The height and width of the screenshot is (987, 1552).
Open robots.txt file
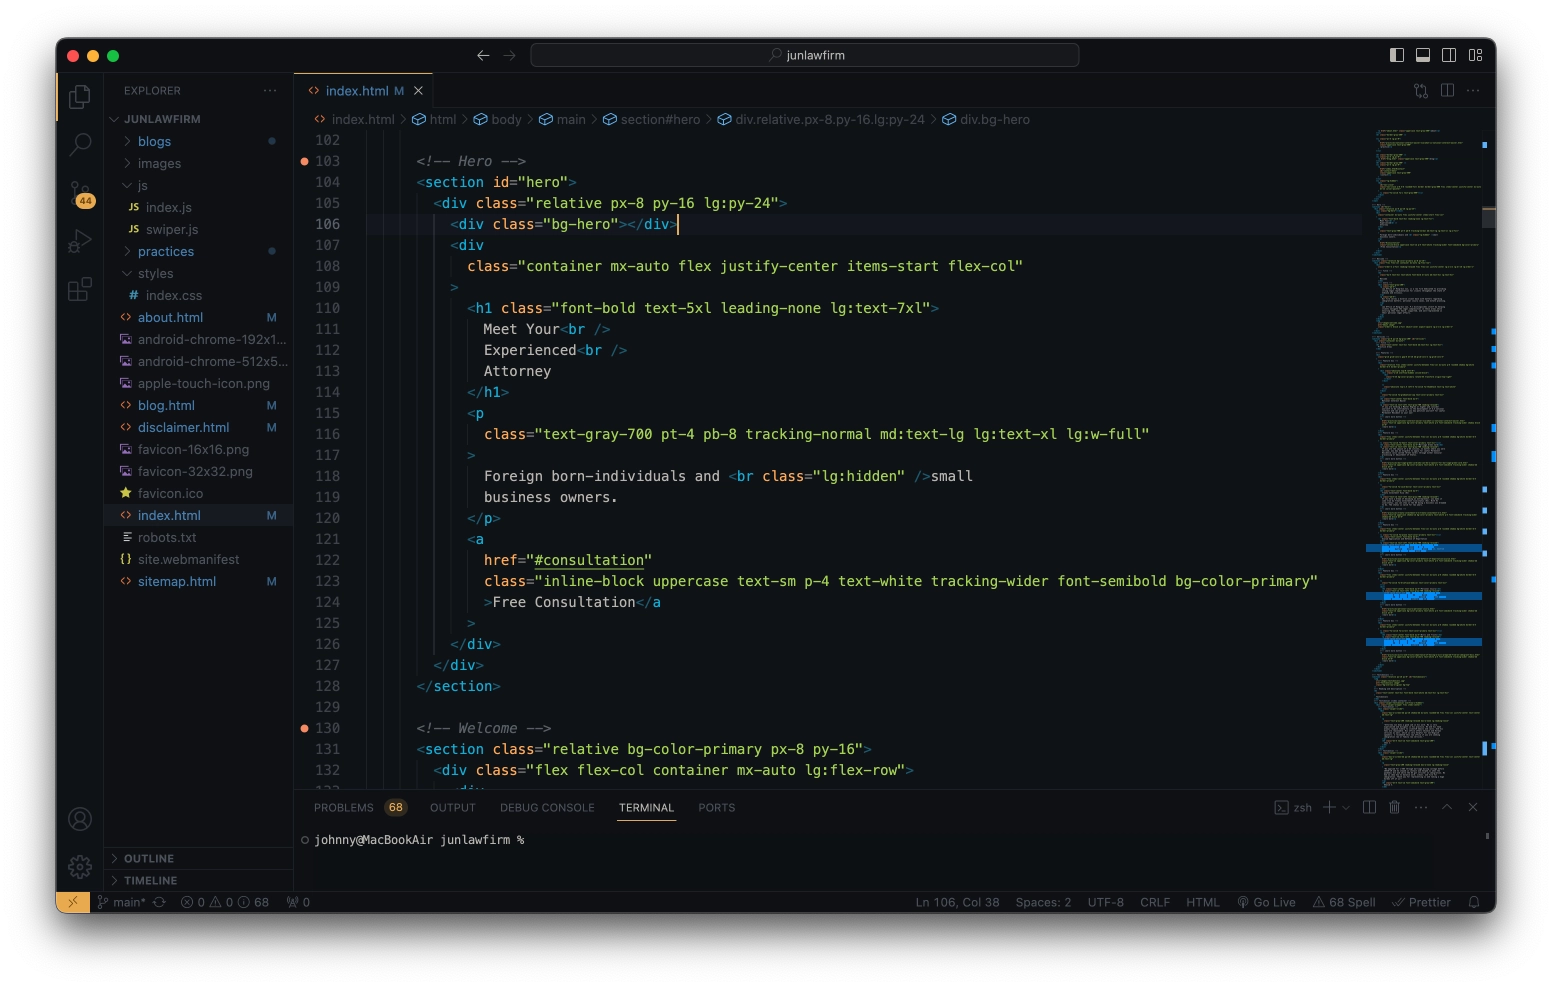(199, 537)
